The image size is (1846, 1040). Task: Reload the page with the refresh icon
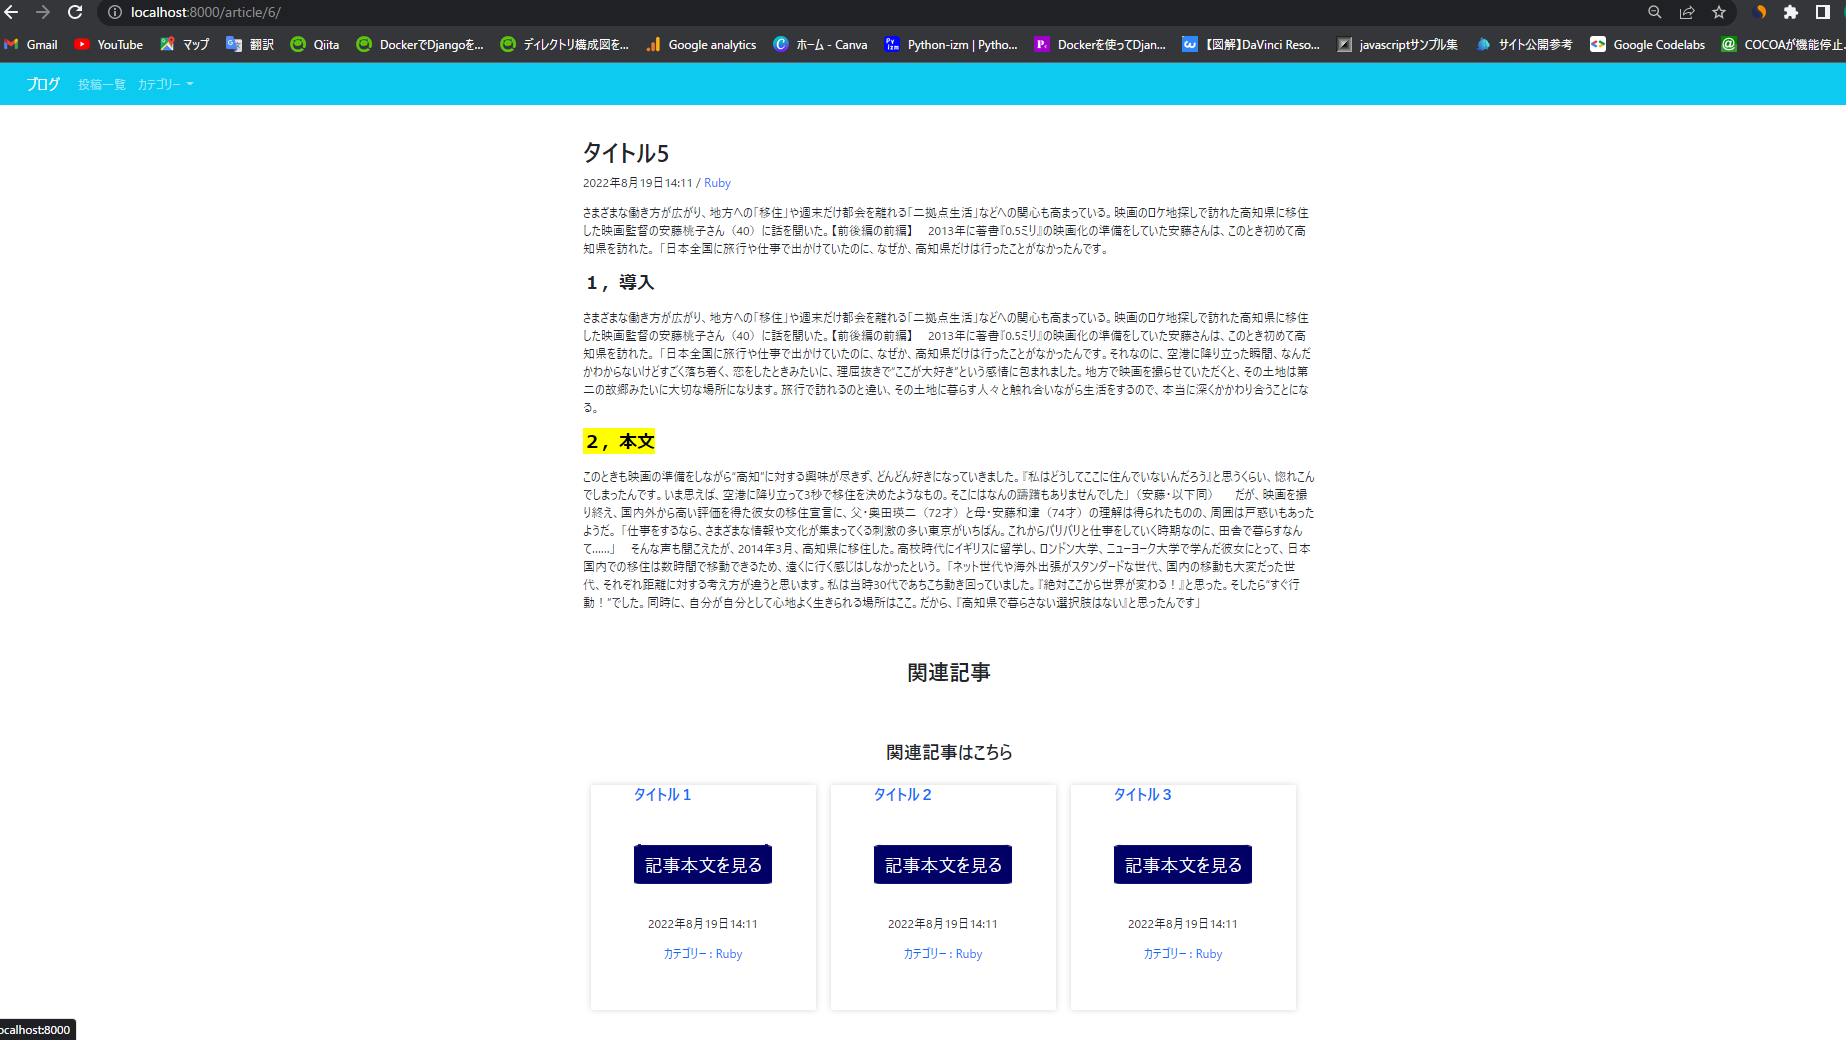[75, 12]
